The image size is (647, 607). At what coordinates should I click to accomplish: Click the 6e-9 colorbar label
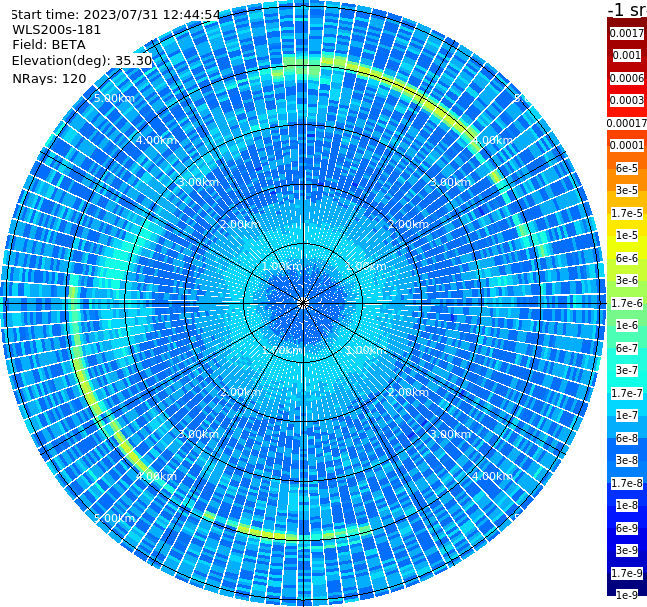(x=627, y=528)
